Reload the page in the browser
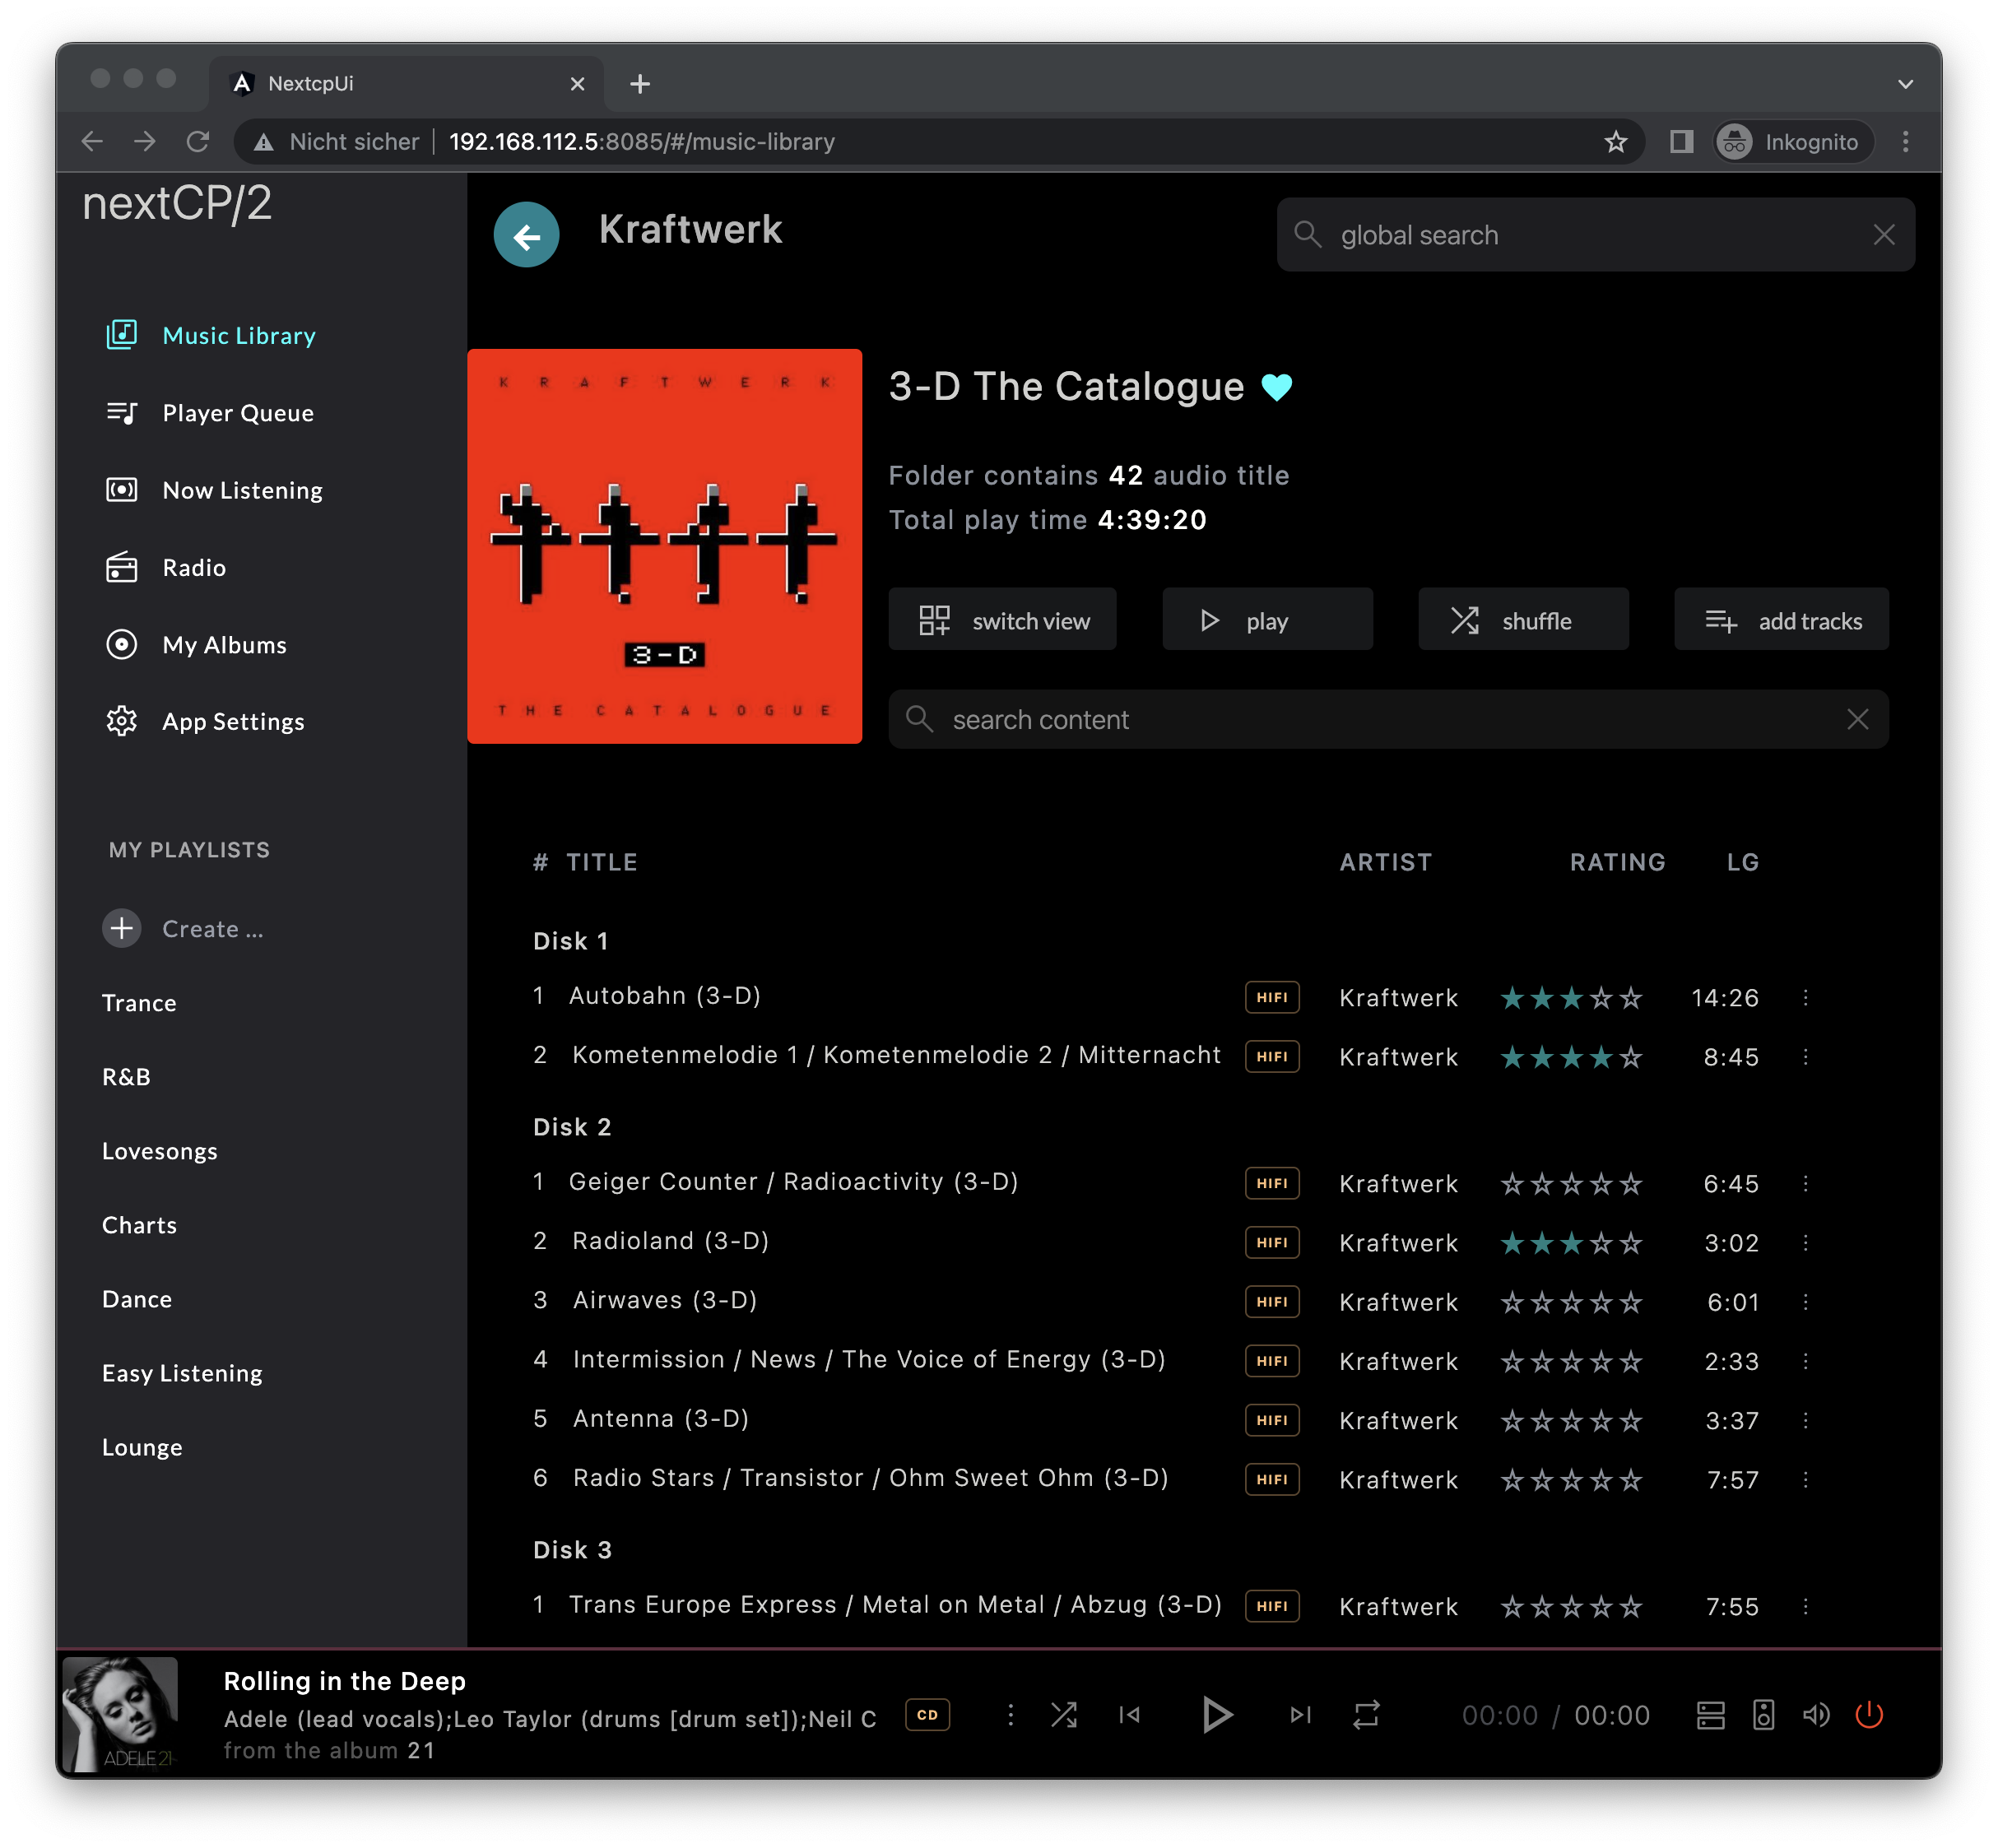The image size is (1998, 1848). 197,141
